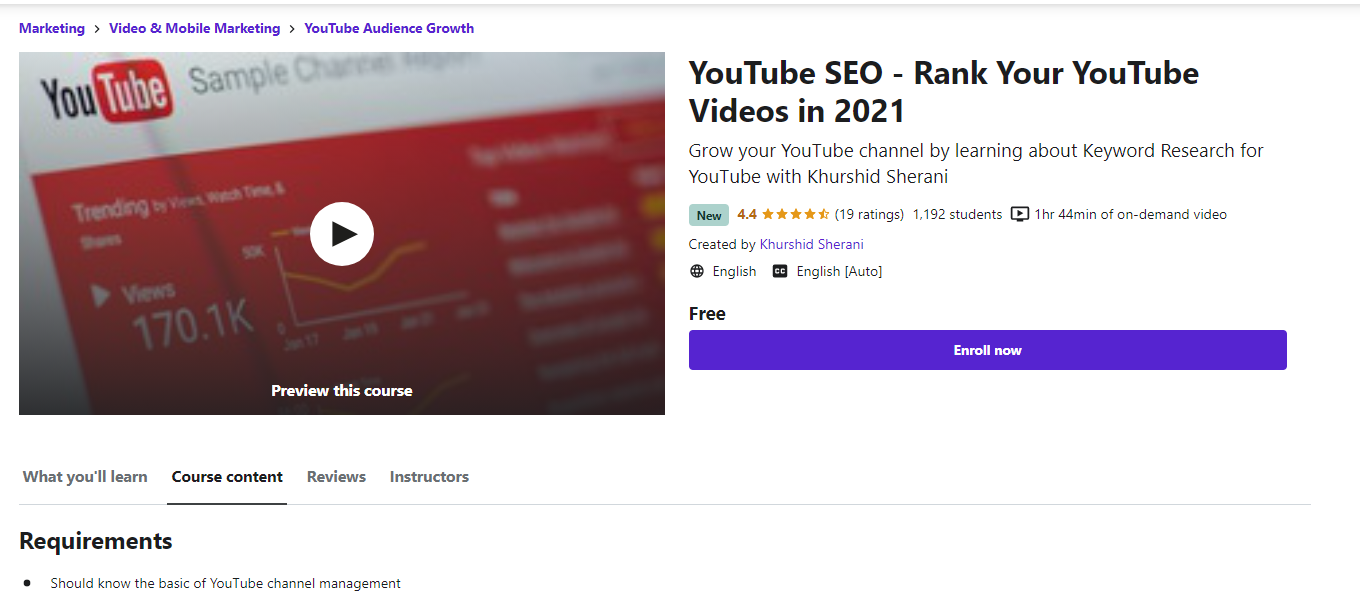Click the star rating icons

coord(796,214)
